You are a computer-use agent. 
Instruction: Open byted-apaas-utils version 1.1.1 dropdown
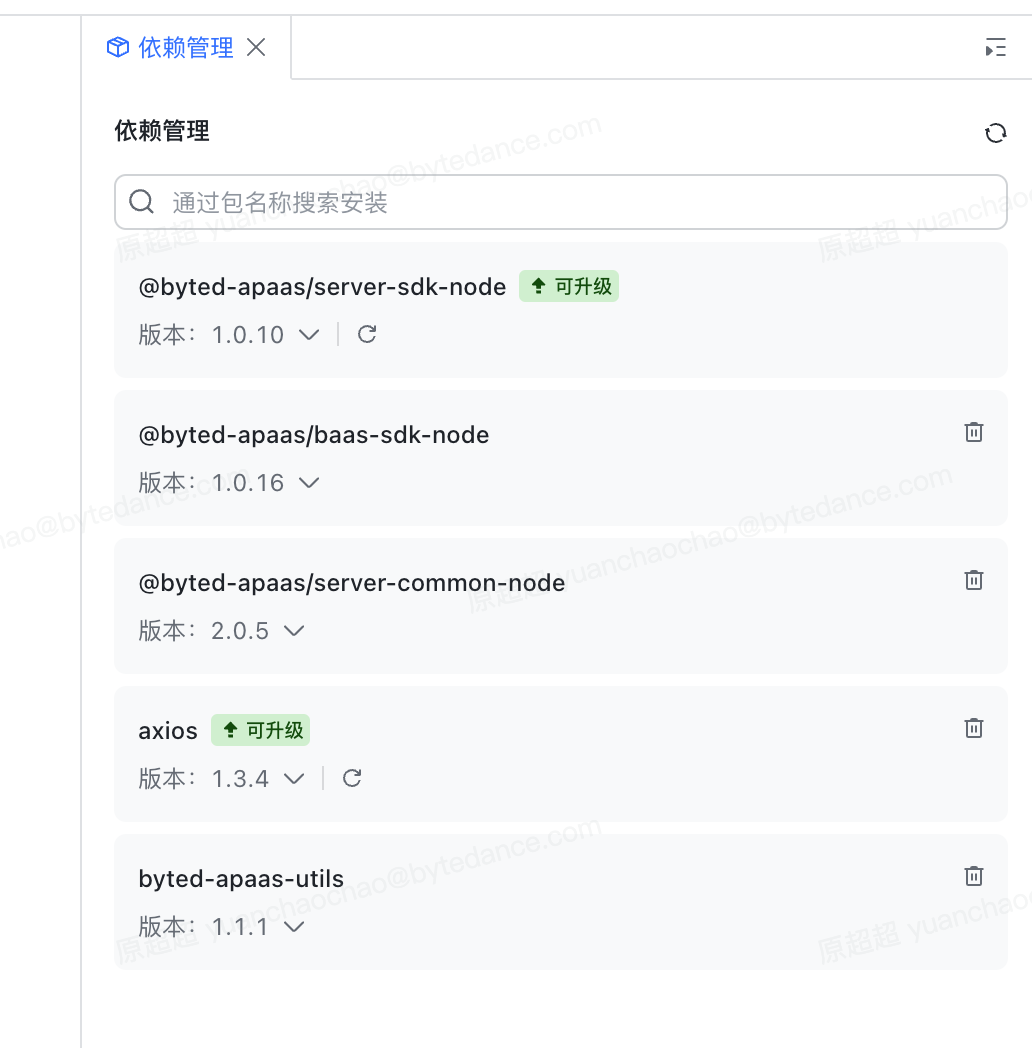[x=294, y=926]
